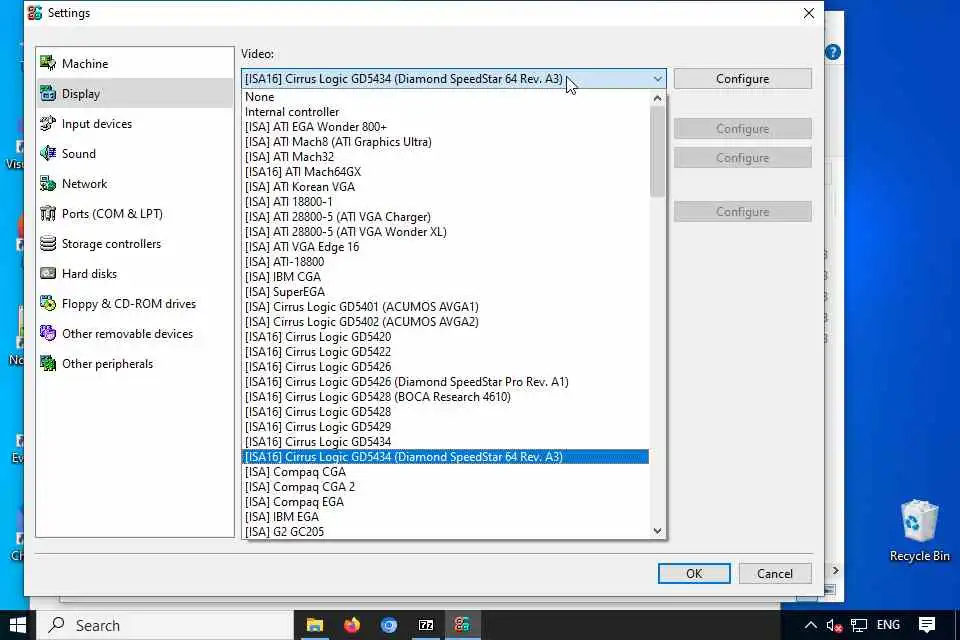
Task: Click the Cancel button
Action: pyautogui.click(x=774, y=573)
